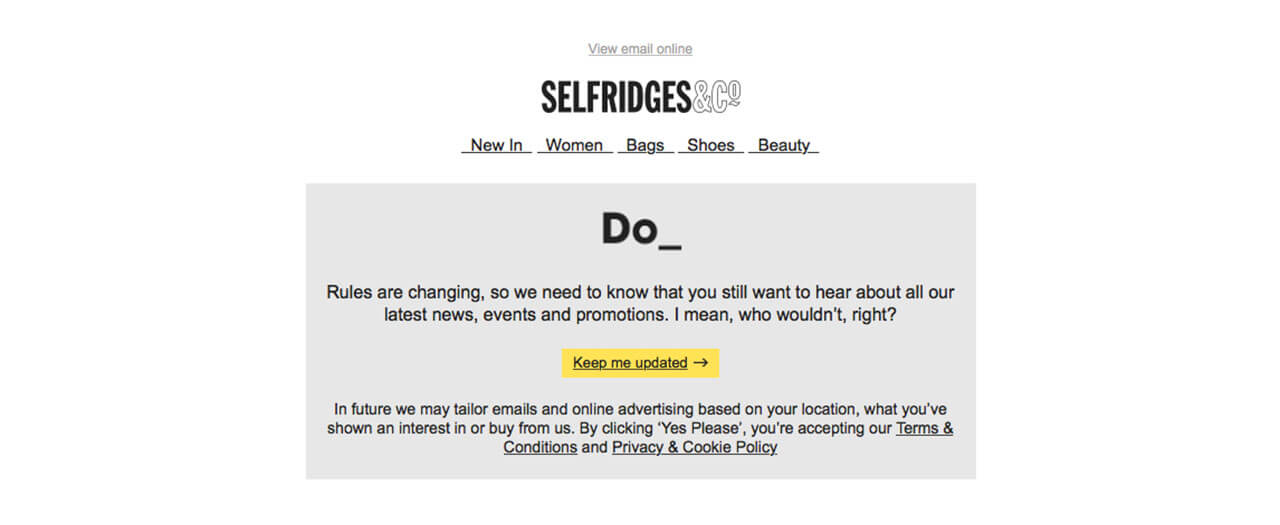Click the large 'Do_' heading

point(641,229)
